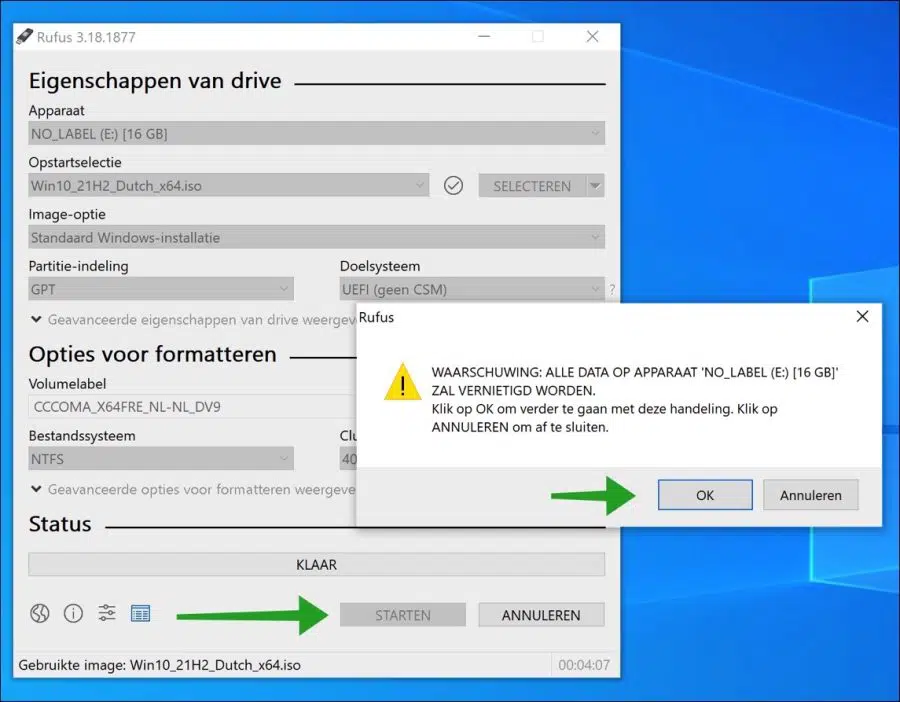This screenshot has height=702, width=900.
Task: Click the 'Opties voor formatteren' heading
Action: 153,354
